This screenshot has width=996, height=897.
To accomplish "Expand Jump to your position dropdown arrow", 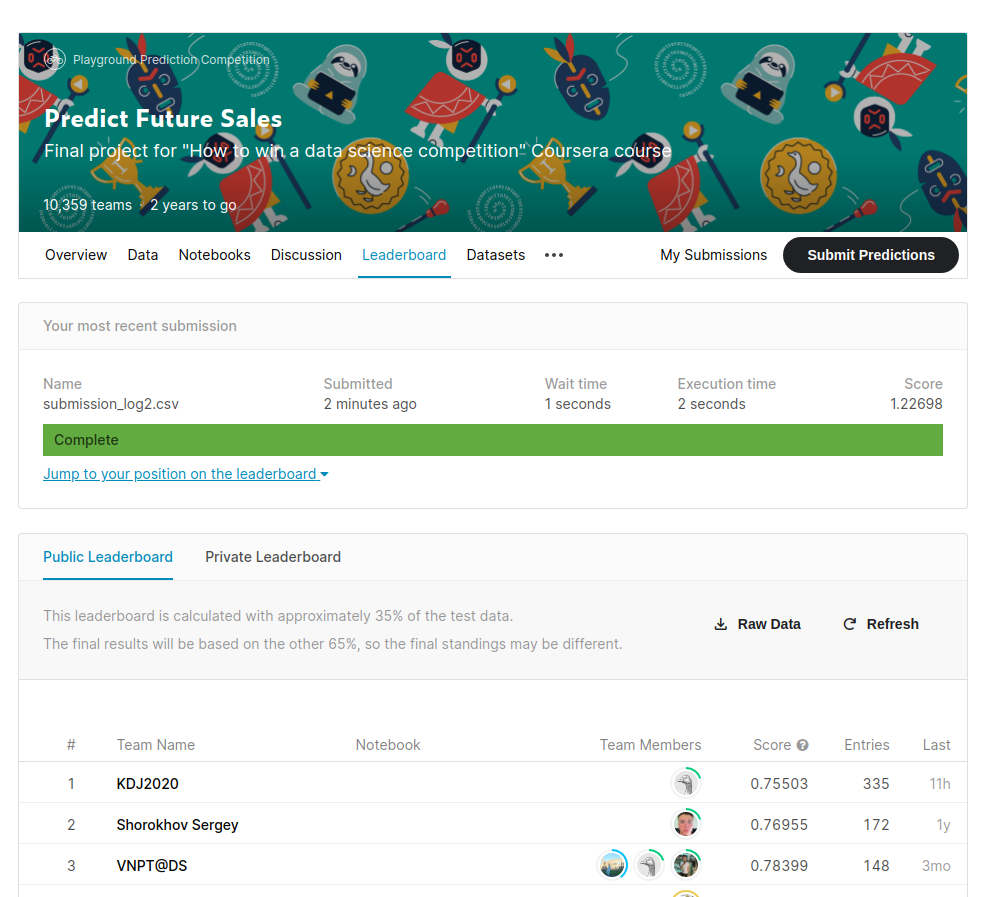I will coord(325,475).
